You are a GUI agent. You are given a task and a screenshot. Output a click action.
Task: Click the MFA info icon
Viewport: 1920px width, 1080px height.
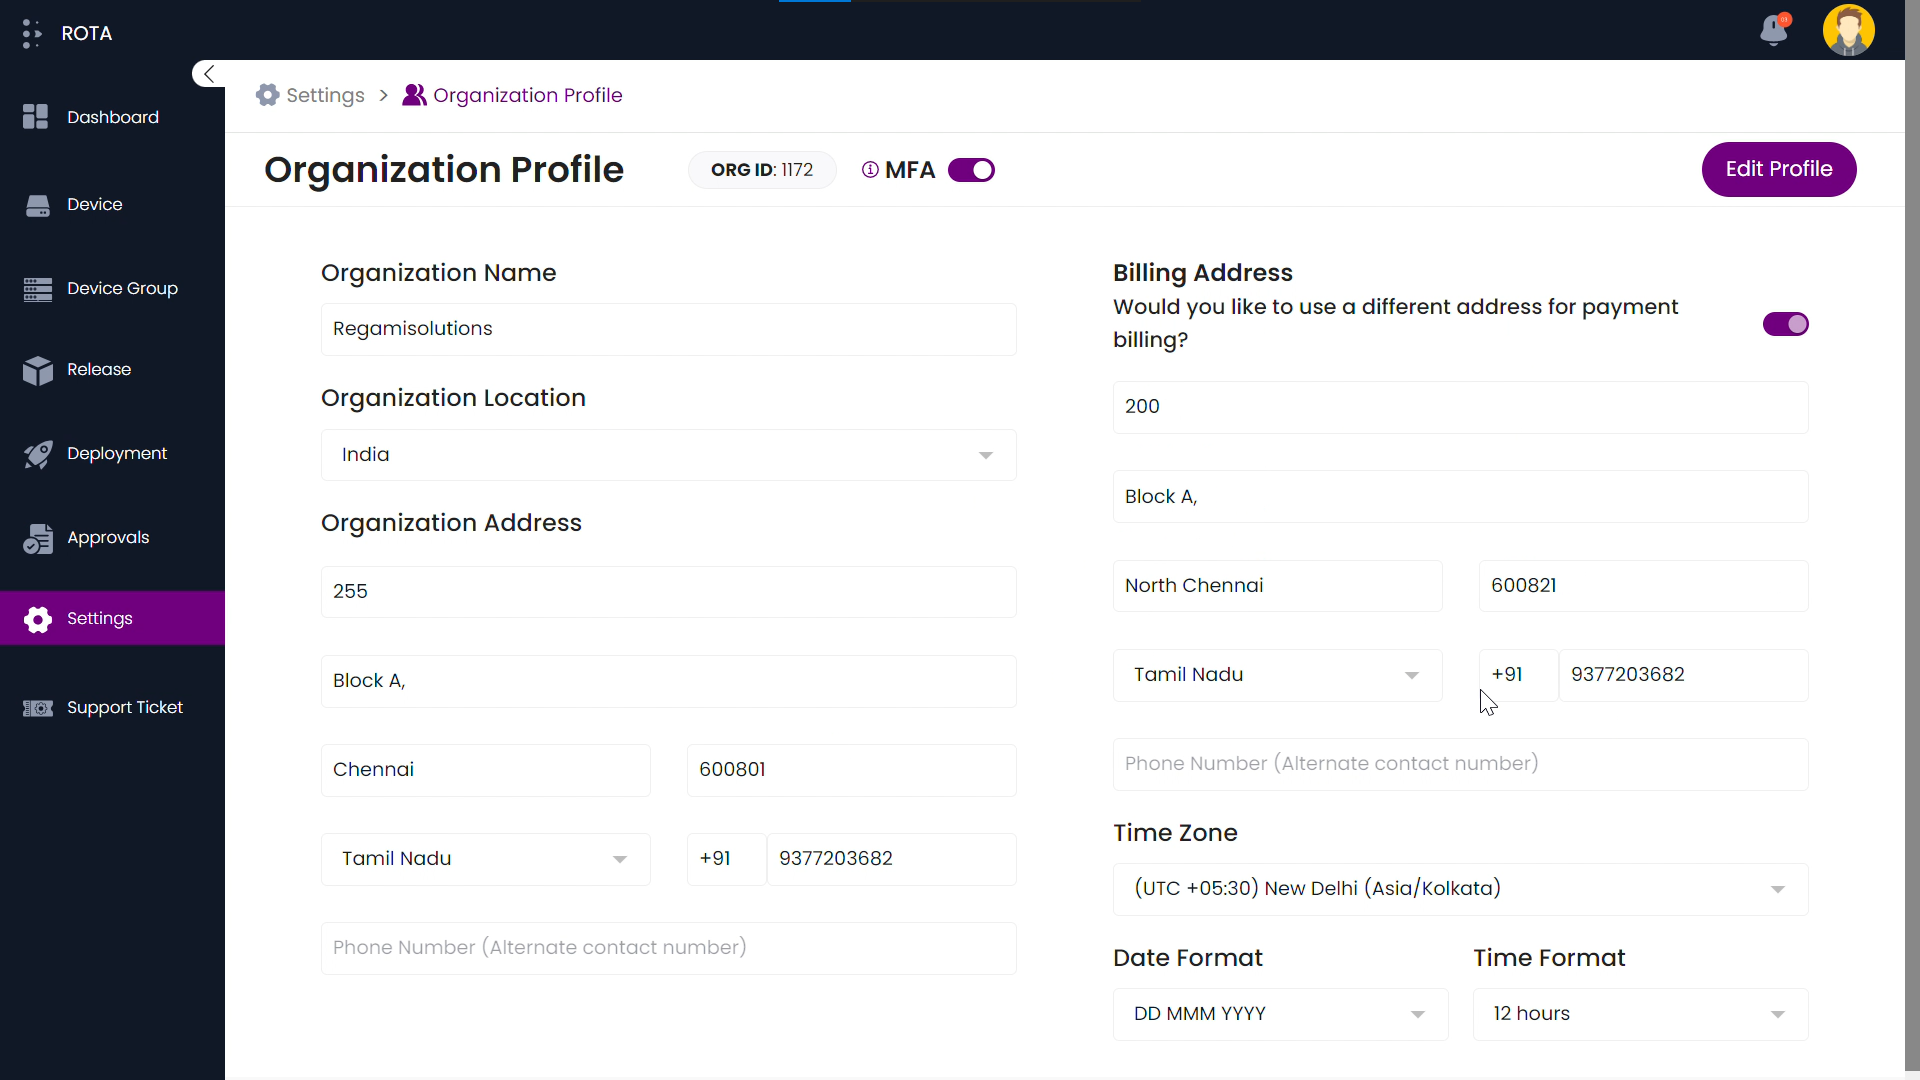(869, 170)
